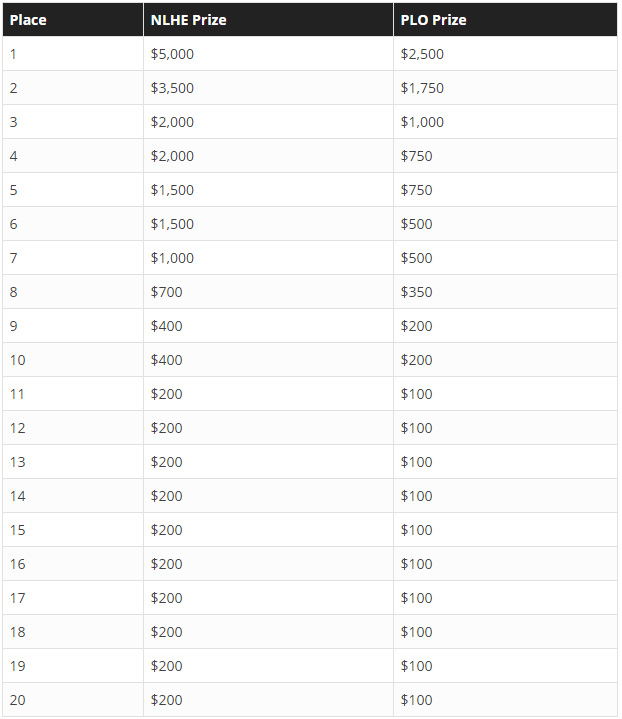Click the Place column header
This screenshot has width=622, height=719.
tap(28, 20)
